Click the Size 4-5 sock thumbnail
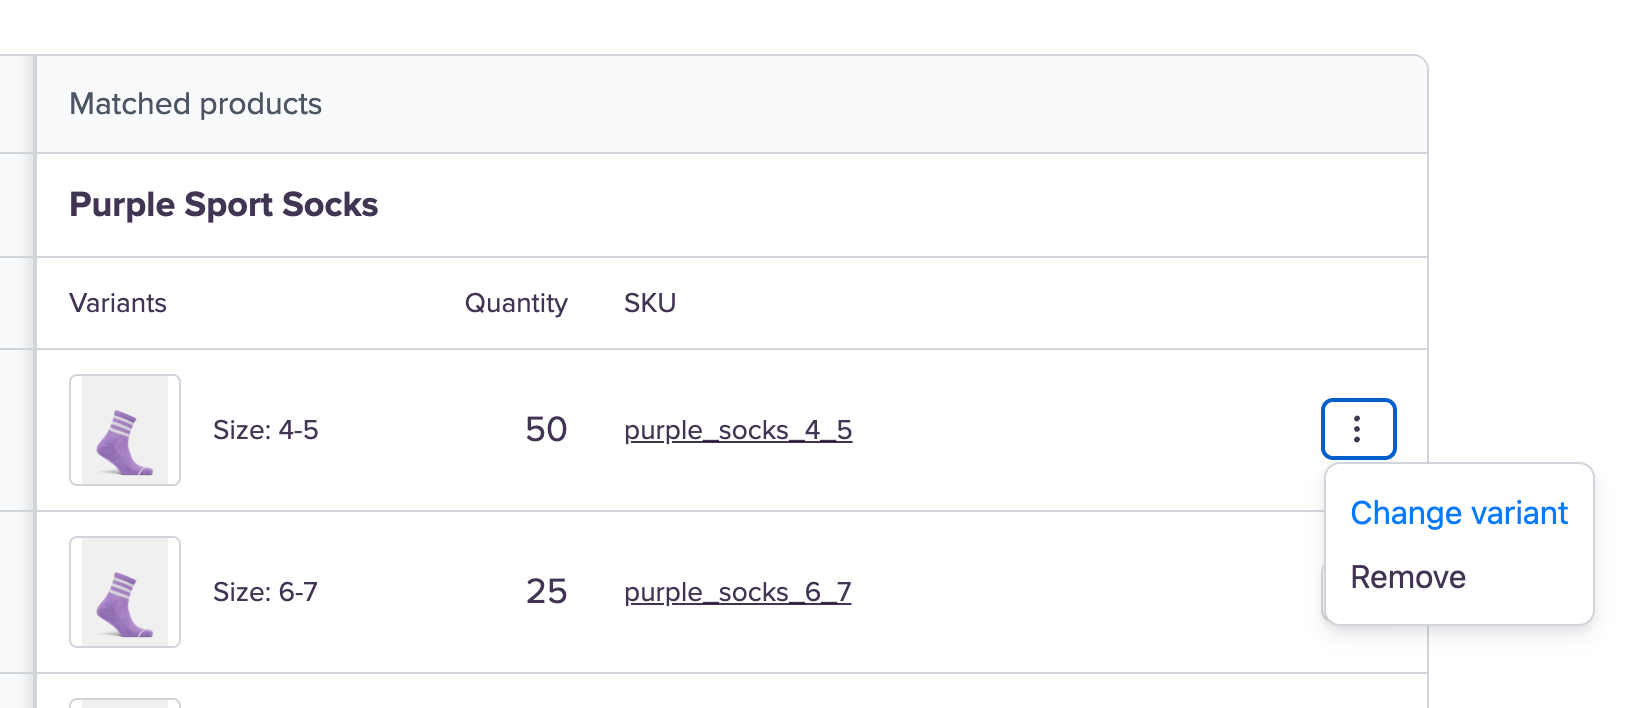The height and width of the screenshot is (708, 1626). pyautogui.click(x=125, y=430)
